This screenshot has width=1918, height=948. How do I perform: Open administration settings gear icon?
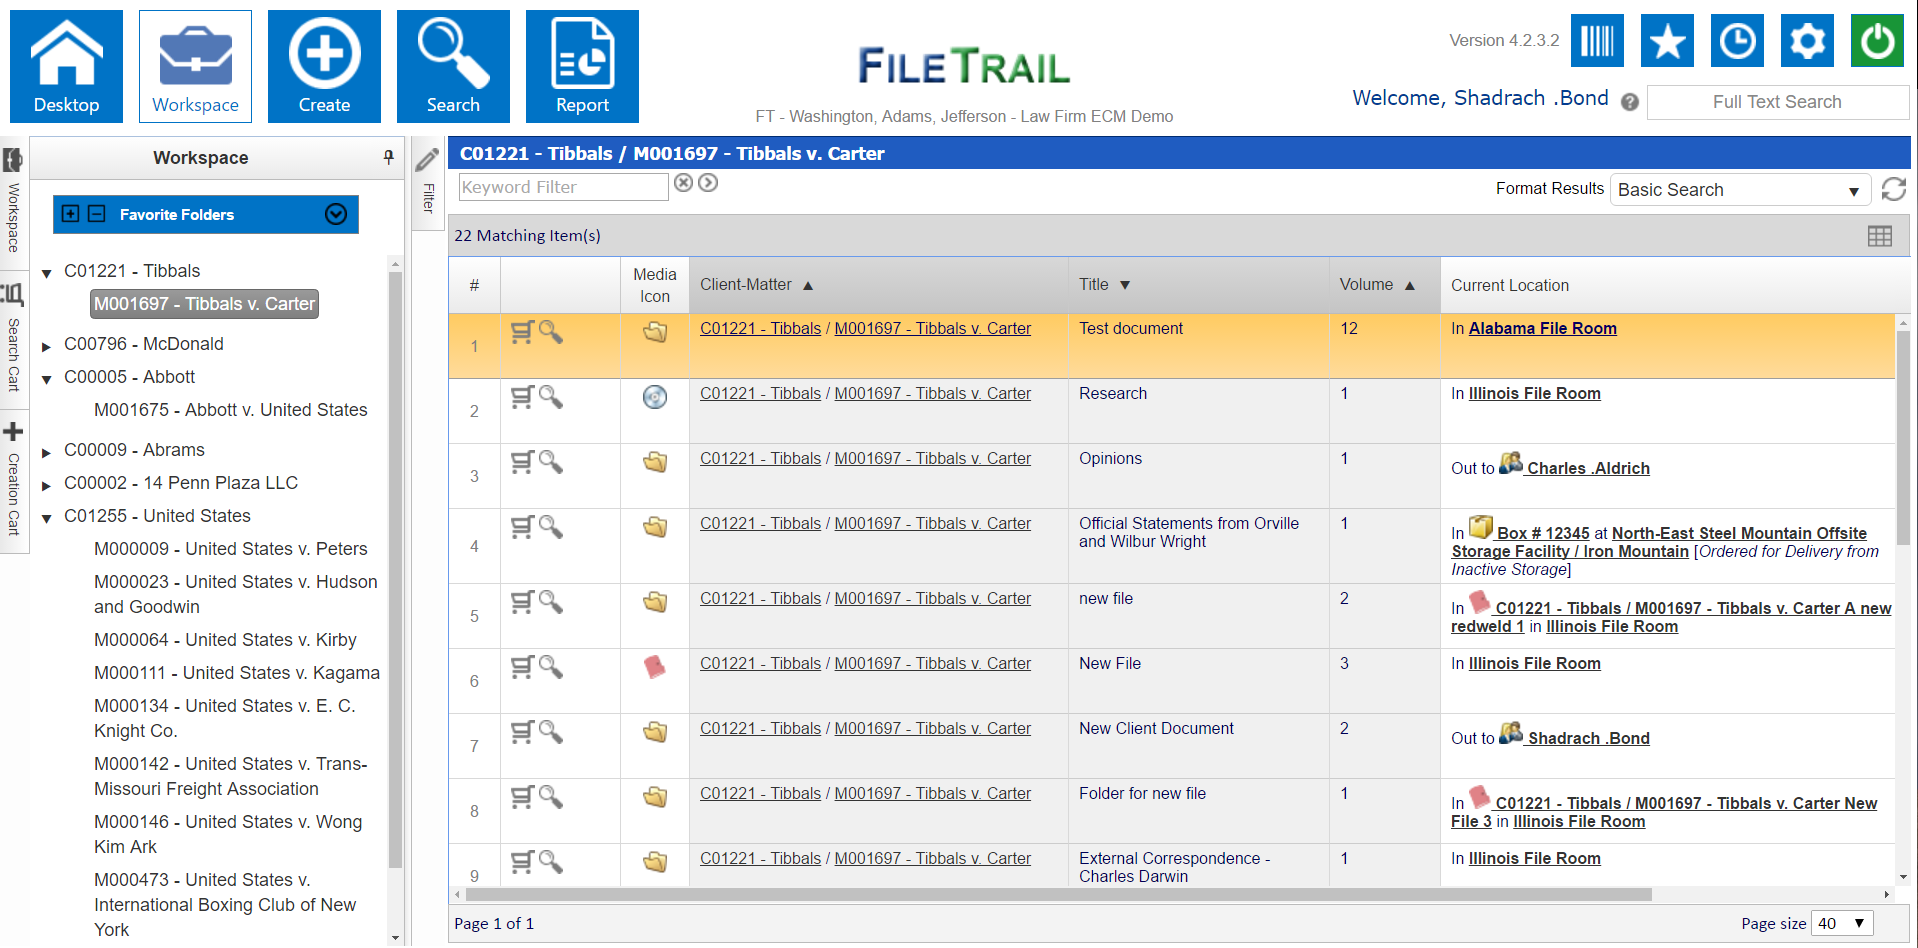coord(1806,41)
